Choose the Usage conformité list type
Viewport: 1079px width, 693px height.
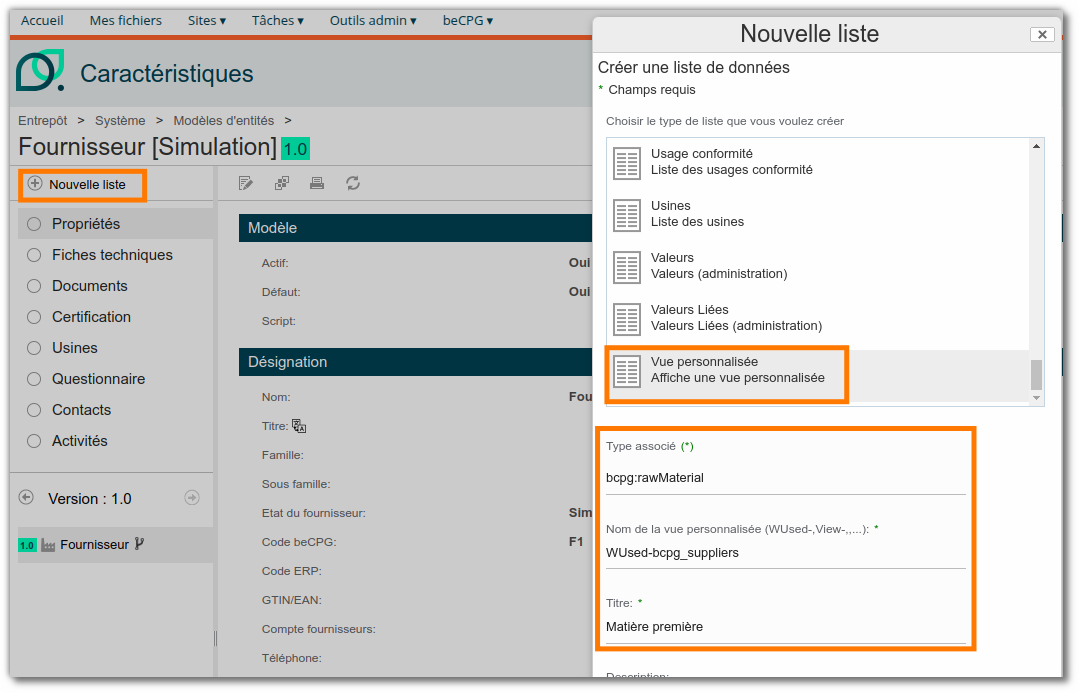click(x=818, y=162)
